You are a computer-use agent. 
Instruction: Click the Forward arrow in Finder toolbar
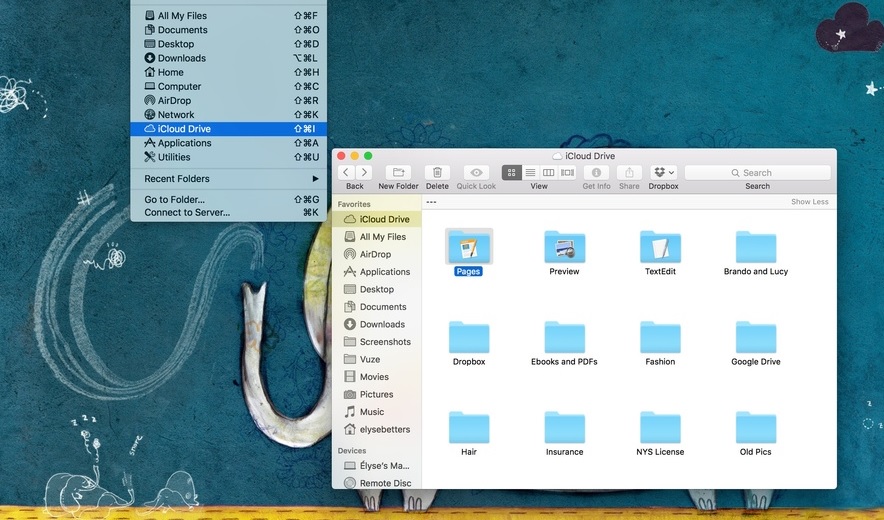point(364,173)
